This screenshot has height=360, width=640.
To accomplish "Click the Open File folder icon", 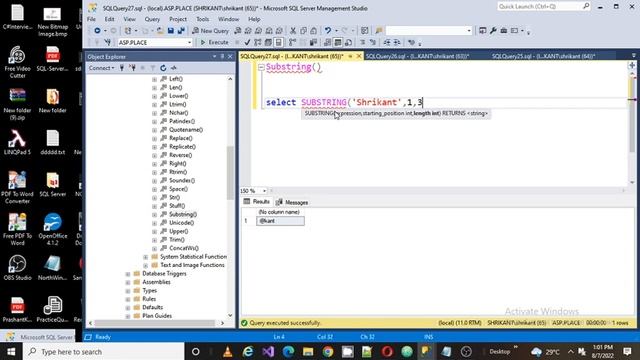I will tap(160, 31).
